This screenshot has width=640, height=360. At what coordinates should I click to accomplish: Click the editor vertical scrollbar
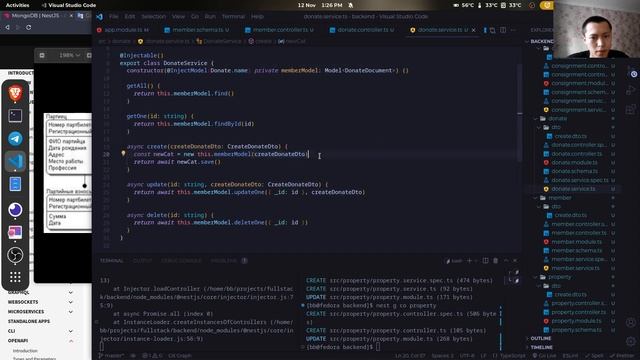pos(520,114)
